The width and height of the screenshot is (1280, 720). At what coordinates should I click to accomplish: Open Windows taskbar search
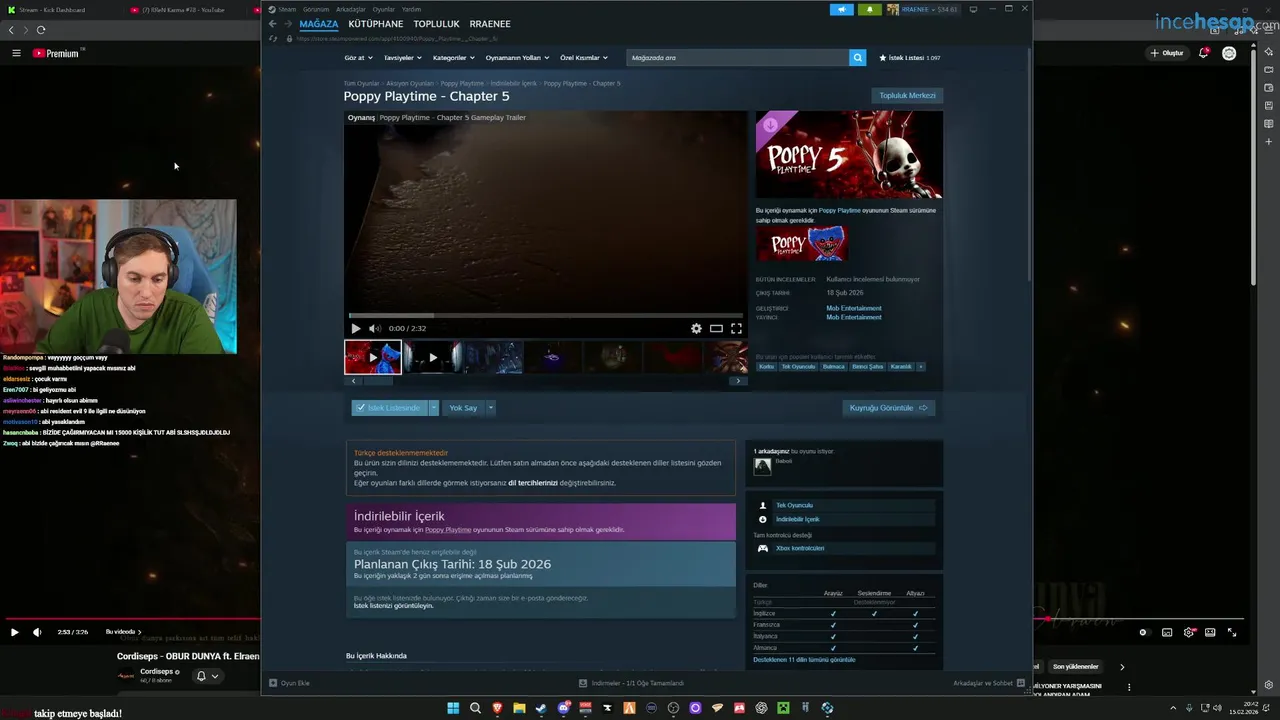click(x=475, y=708)
